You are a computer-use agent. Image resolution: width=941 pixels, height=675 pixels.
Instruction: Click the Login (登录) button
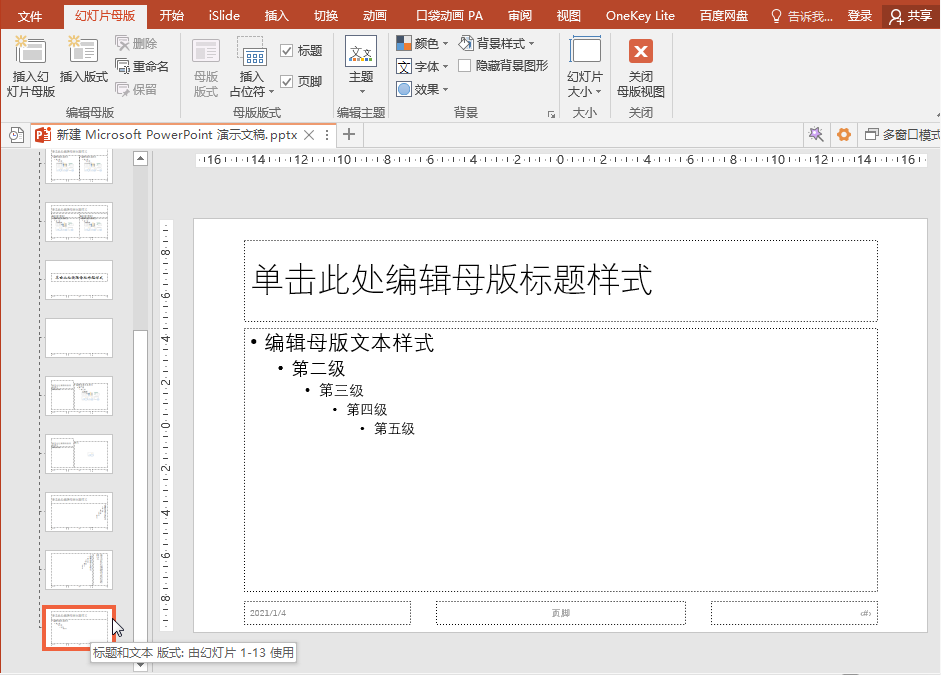(x=859, y=16)
